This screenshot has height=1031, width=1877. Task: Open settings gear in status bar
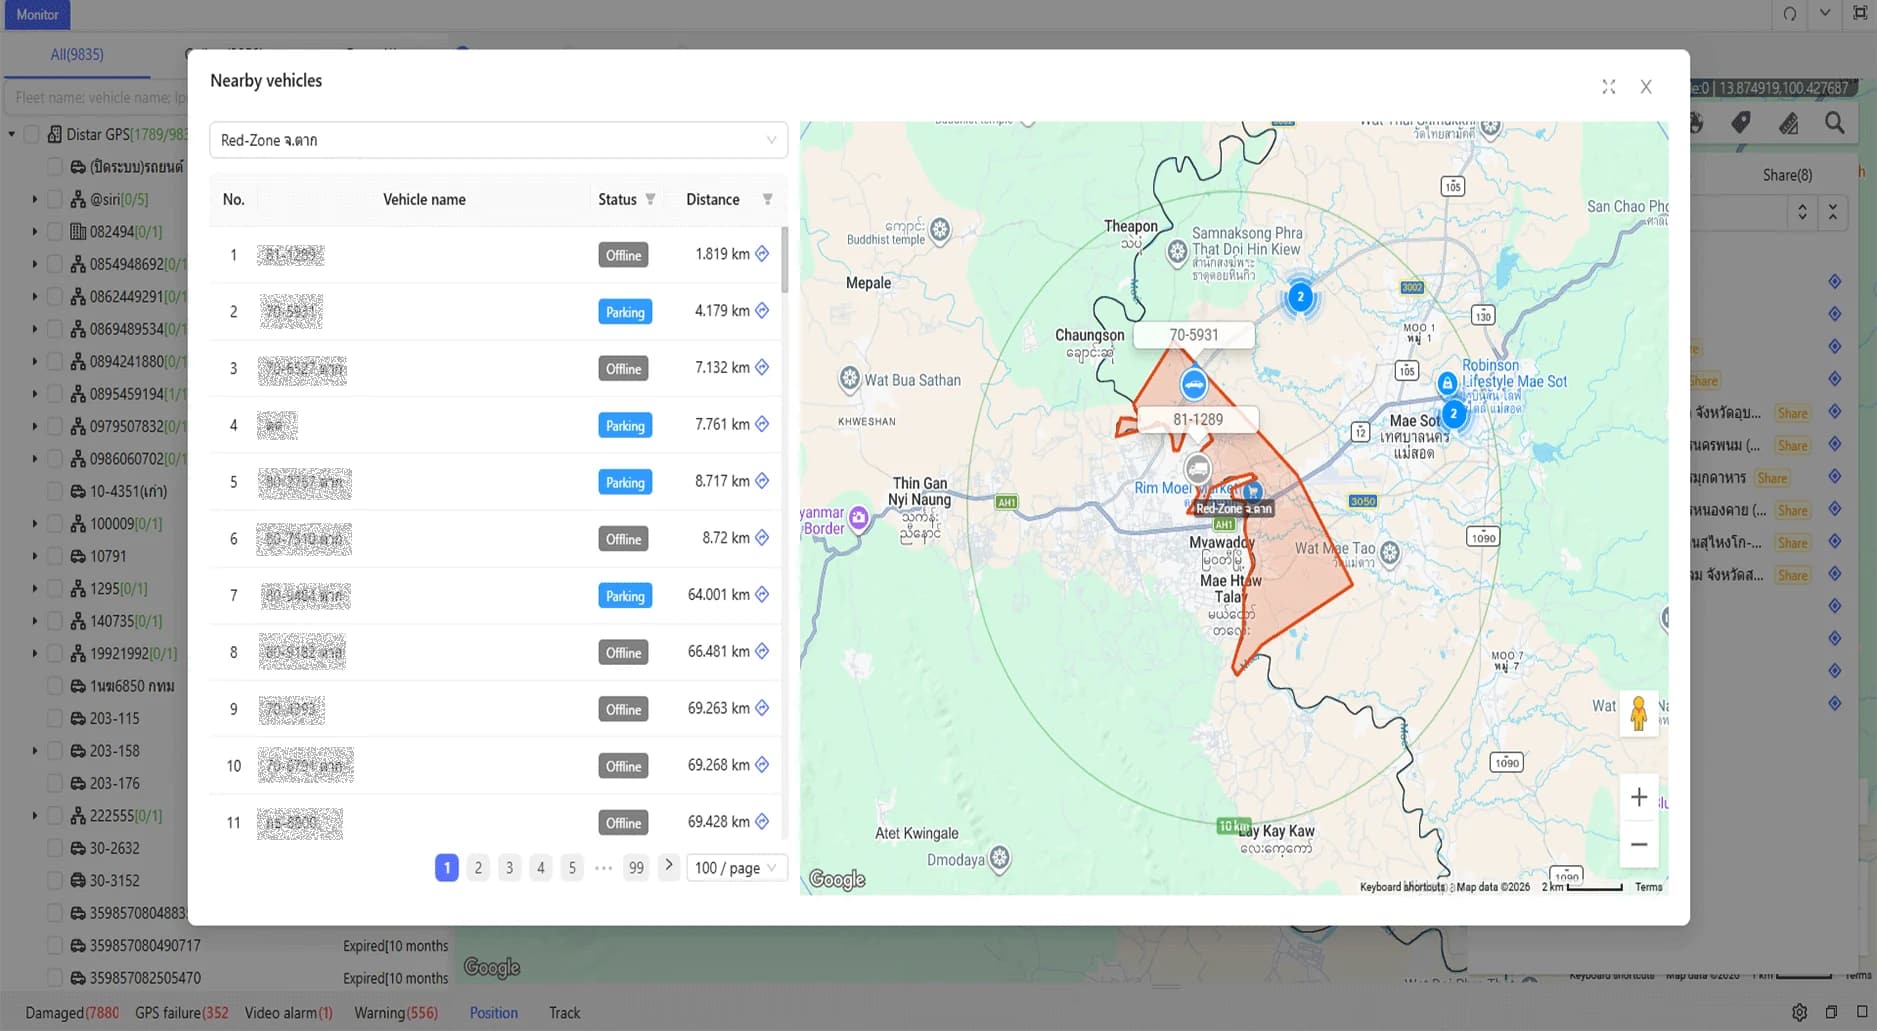click(x=1799, y=1012)
